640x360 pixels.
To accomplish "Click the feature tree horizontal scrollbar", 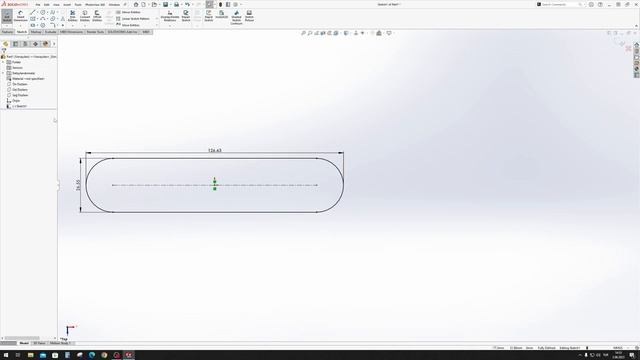I will [x=22, y=338].
